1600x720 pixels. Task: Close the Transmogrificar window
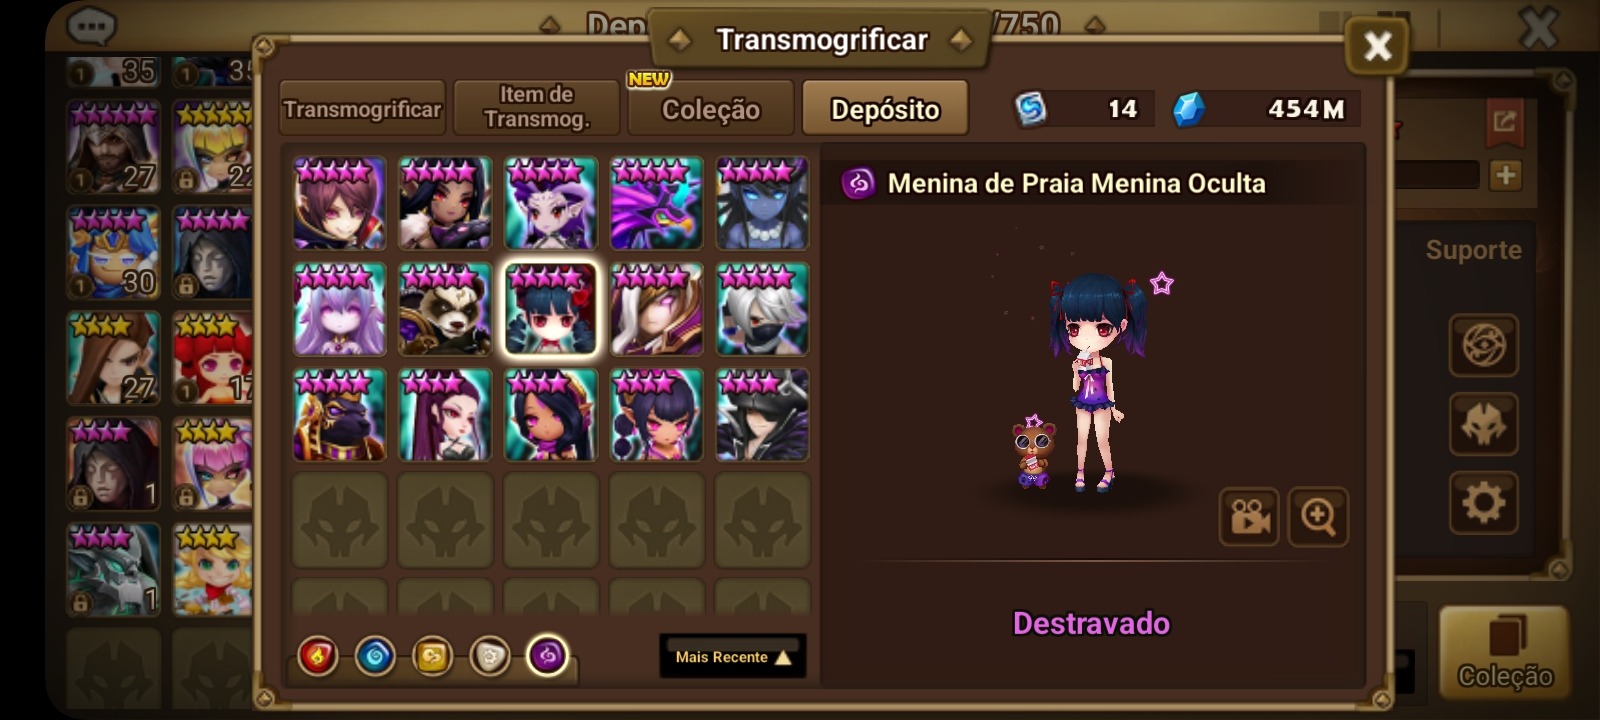click(1377, 46)
